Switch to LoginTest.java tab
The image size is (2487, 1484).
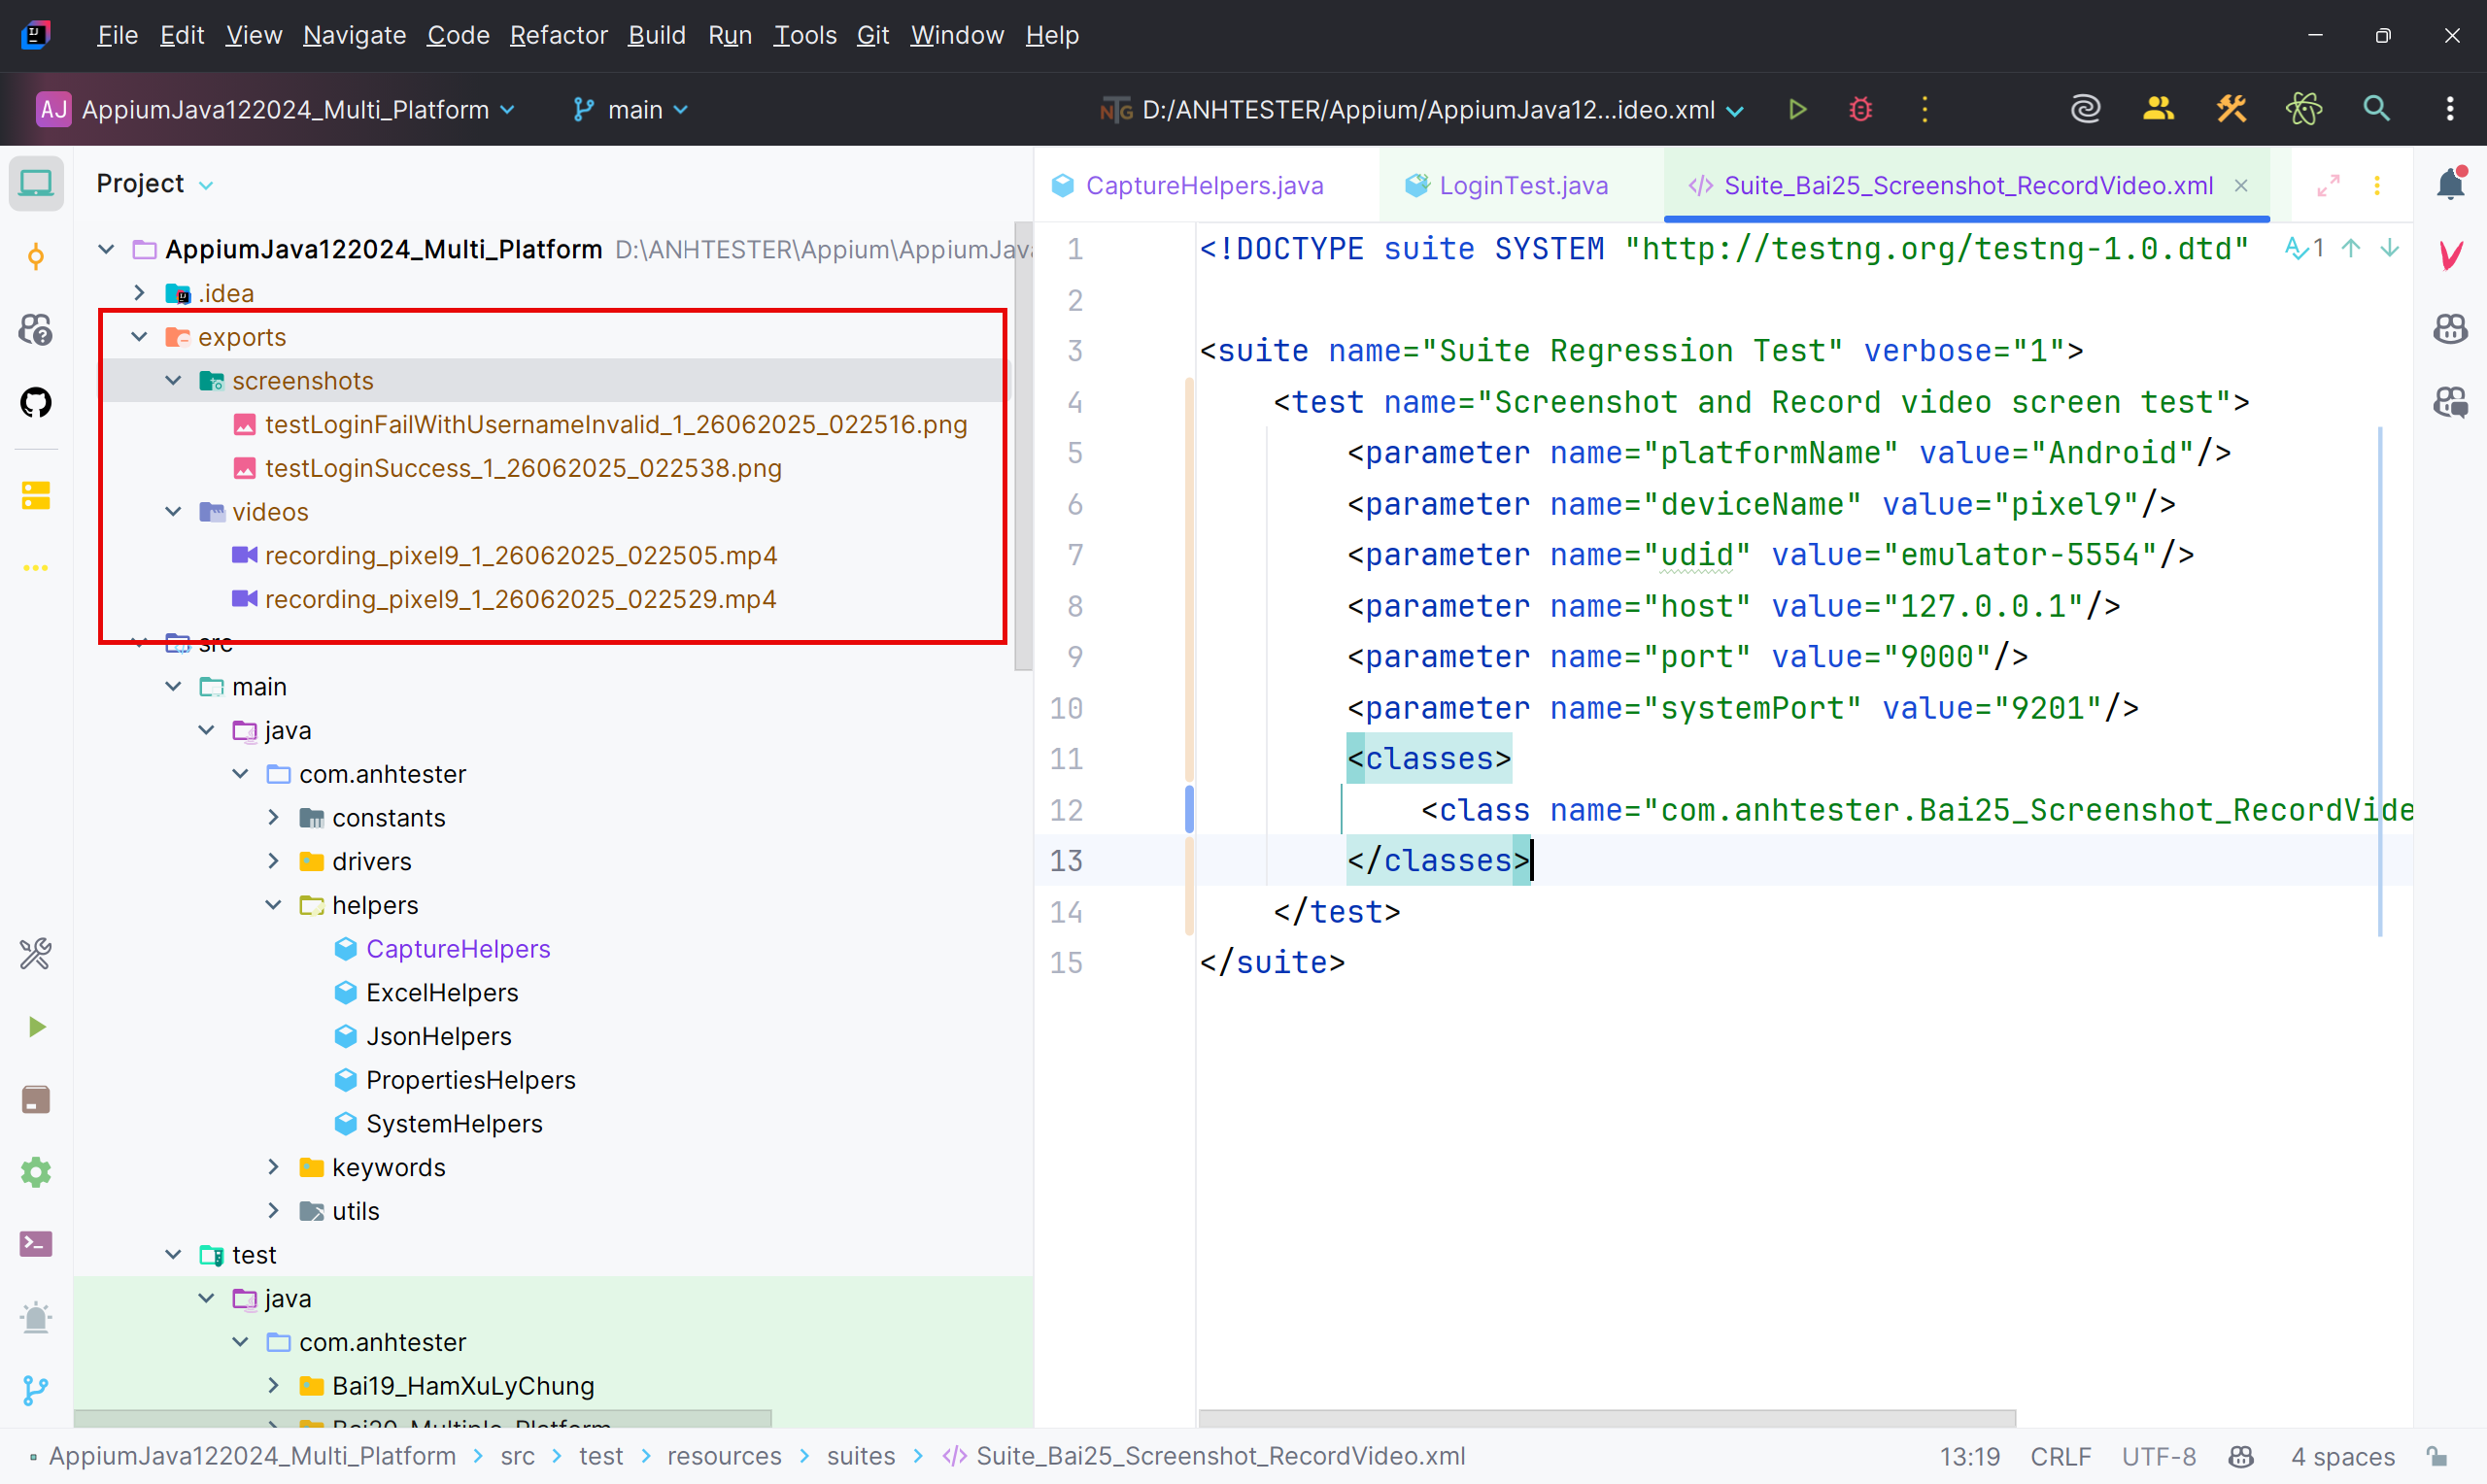tap(1522, 185)
